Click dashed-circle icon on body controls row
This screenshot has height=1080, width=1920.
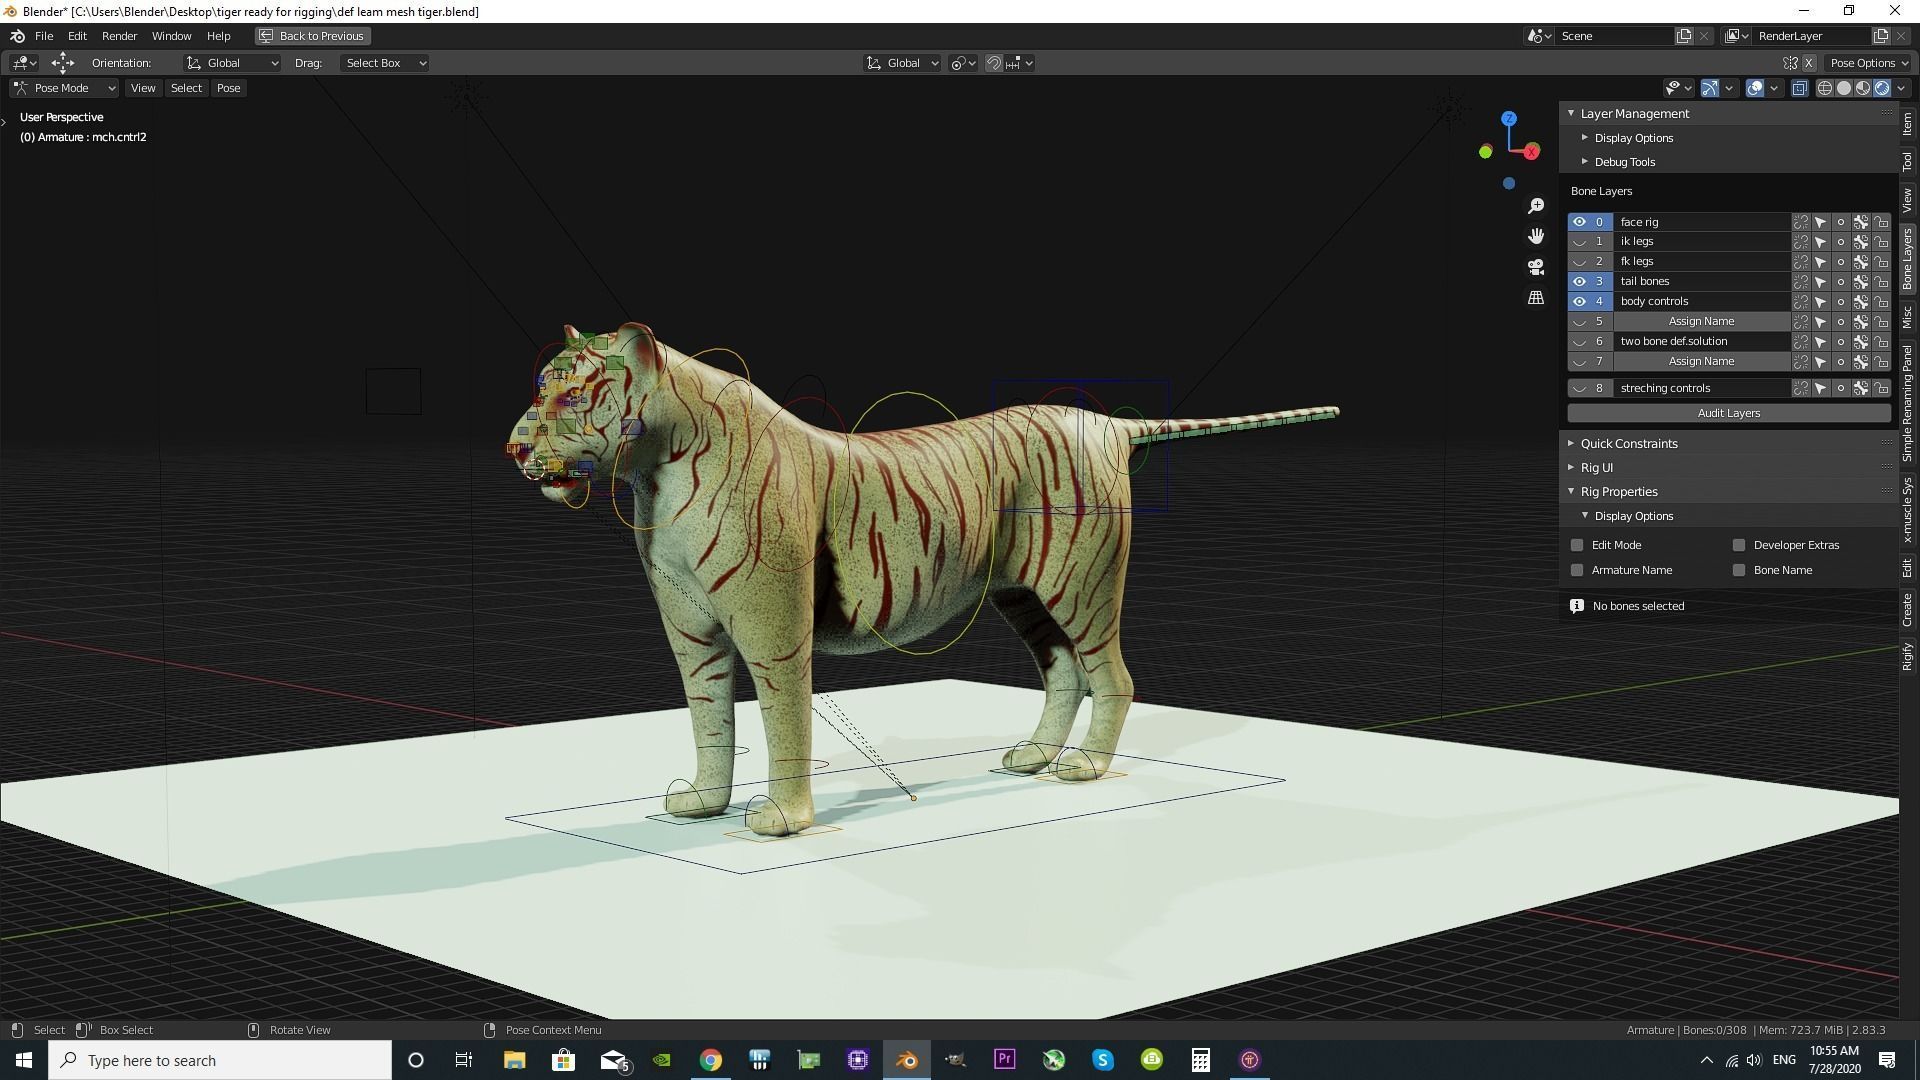pyautogui.click(x=1801, y=302)
